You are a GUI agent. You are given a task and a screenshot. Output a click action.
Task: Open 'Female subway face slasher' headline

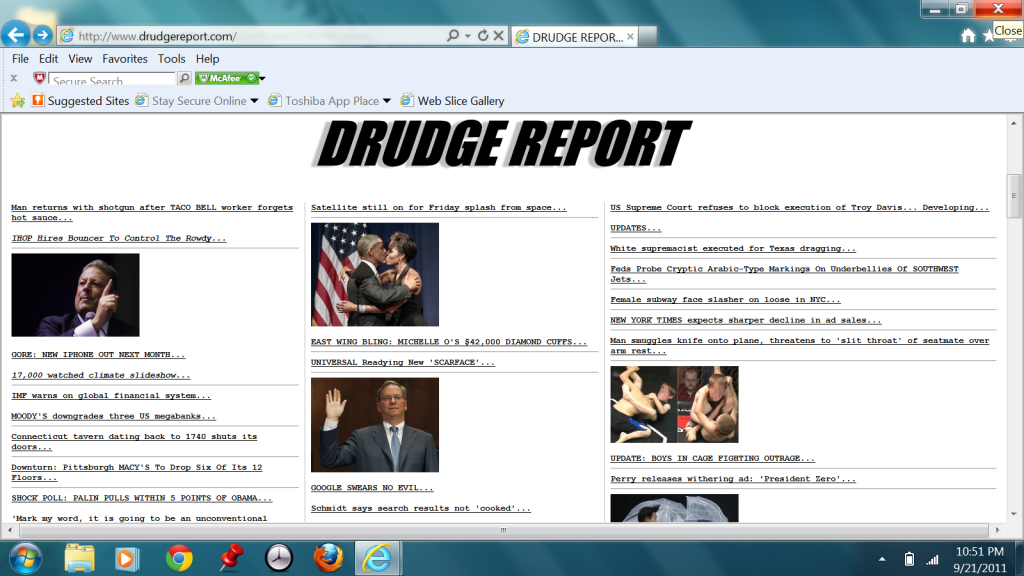click(725, 300)
